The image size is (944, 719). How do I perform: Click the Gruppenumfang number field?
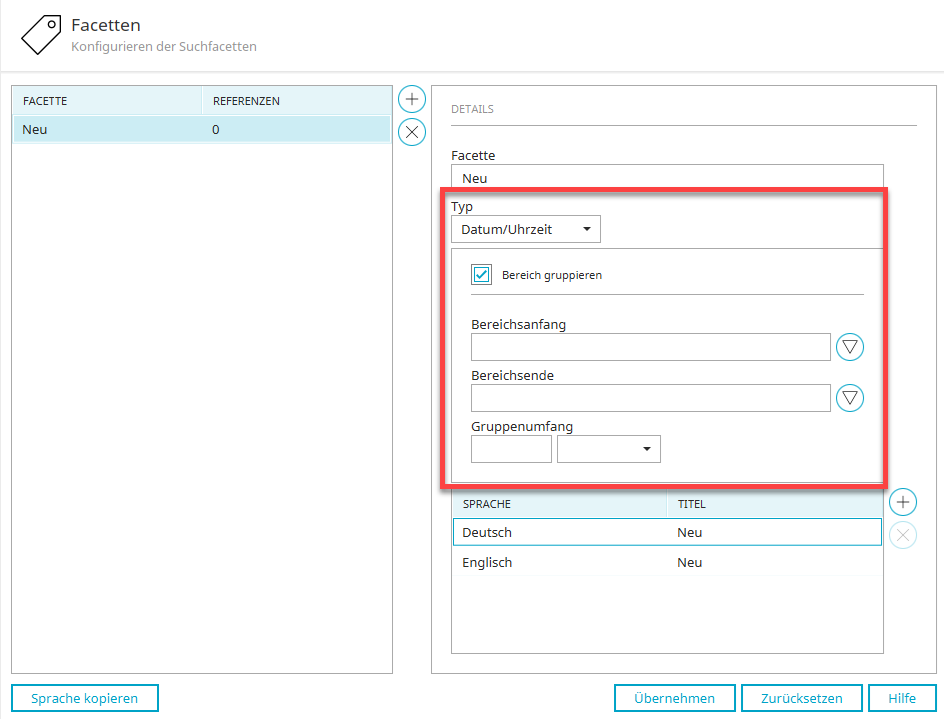(511, 450)
